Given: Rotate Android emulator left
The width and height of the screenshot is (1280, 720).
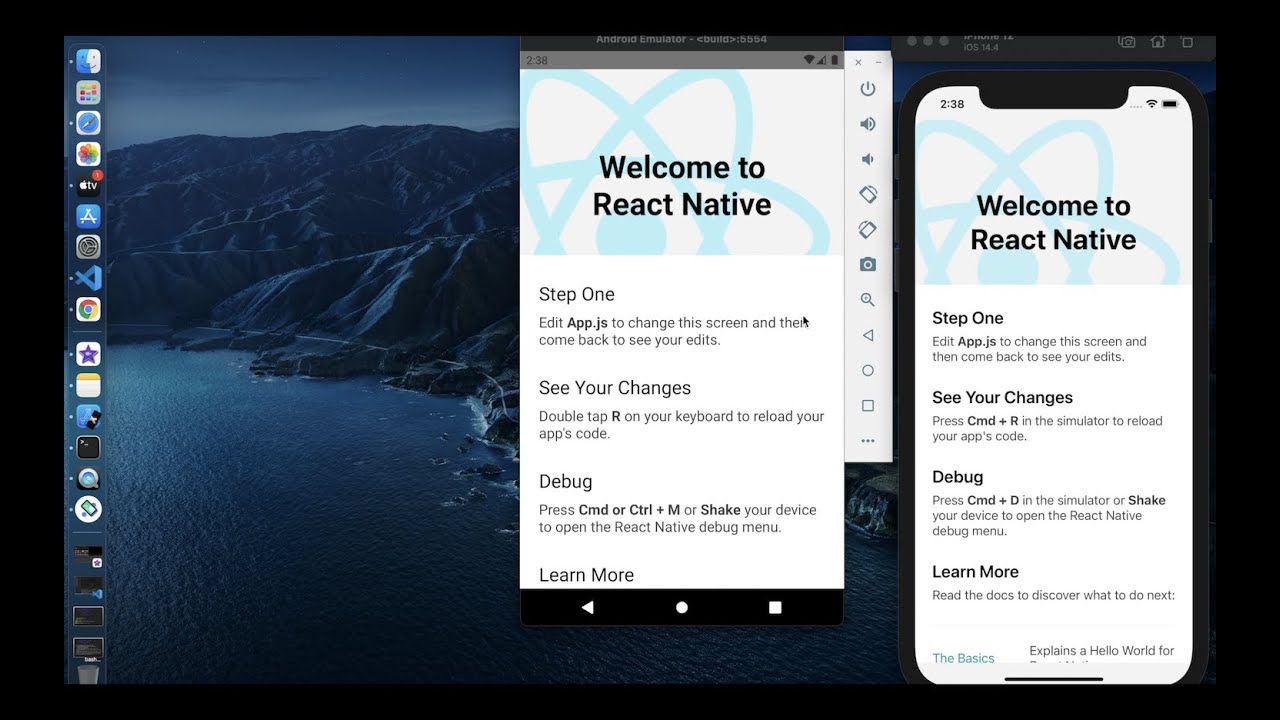Looking at the screenshot, I should (868, 194).
